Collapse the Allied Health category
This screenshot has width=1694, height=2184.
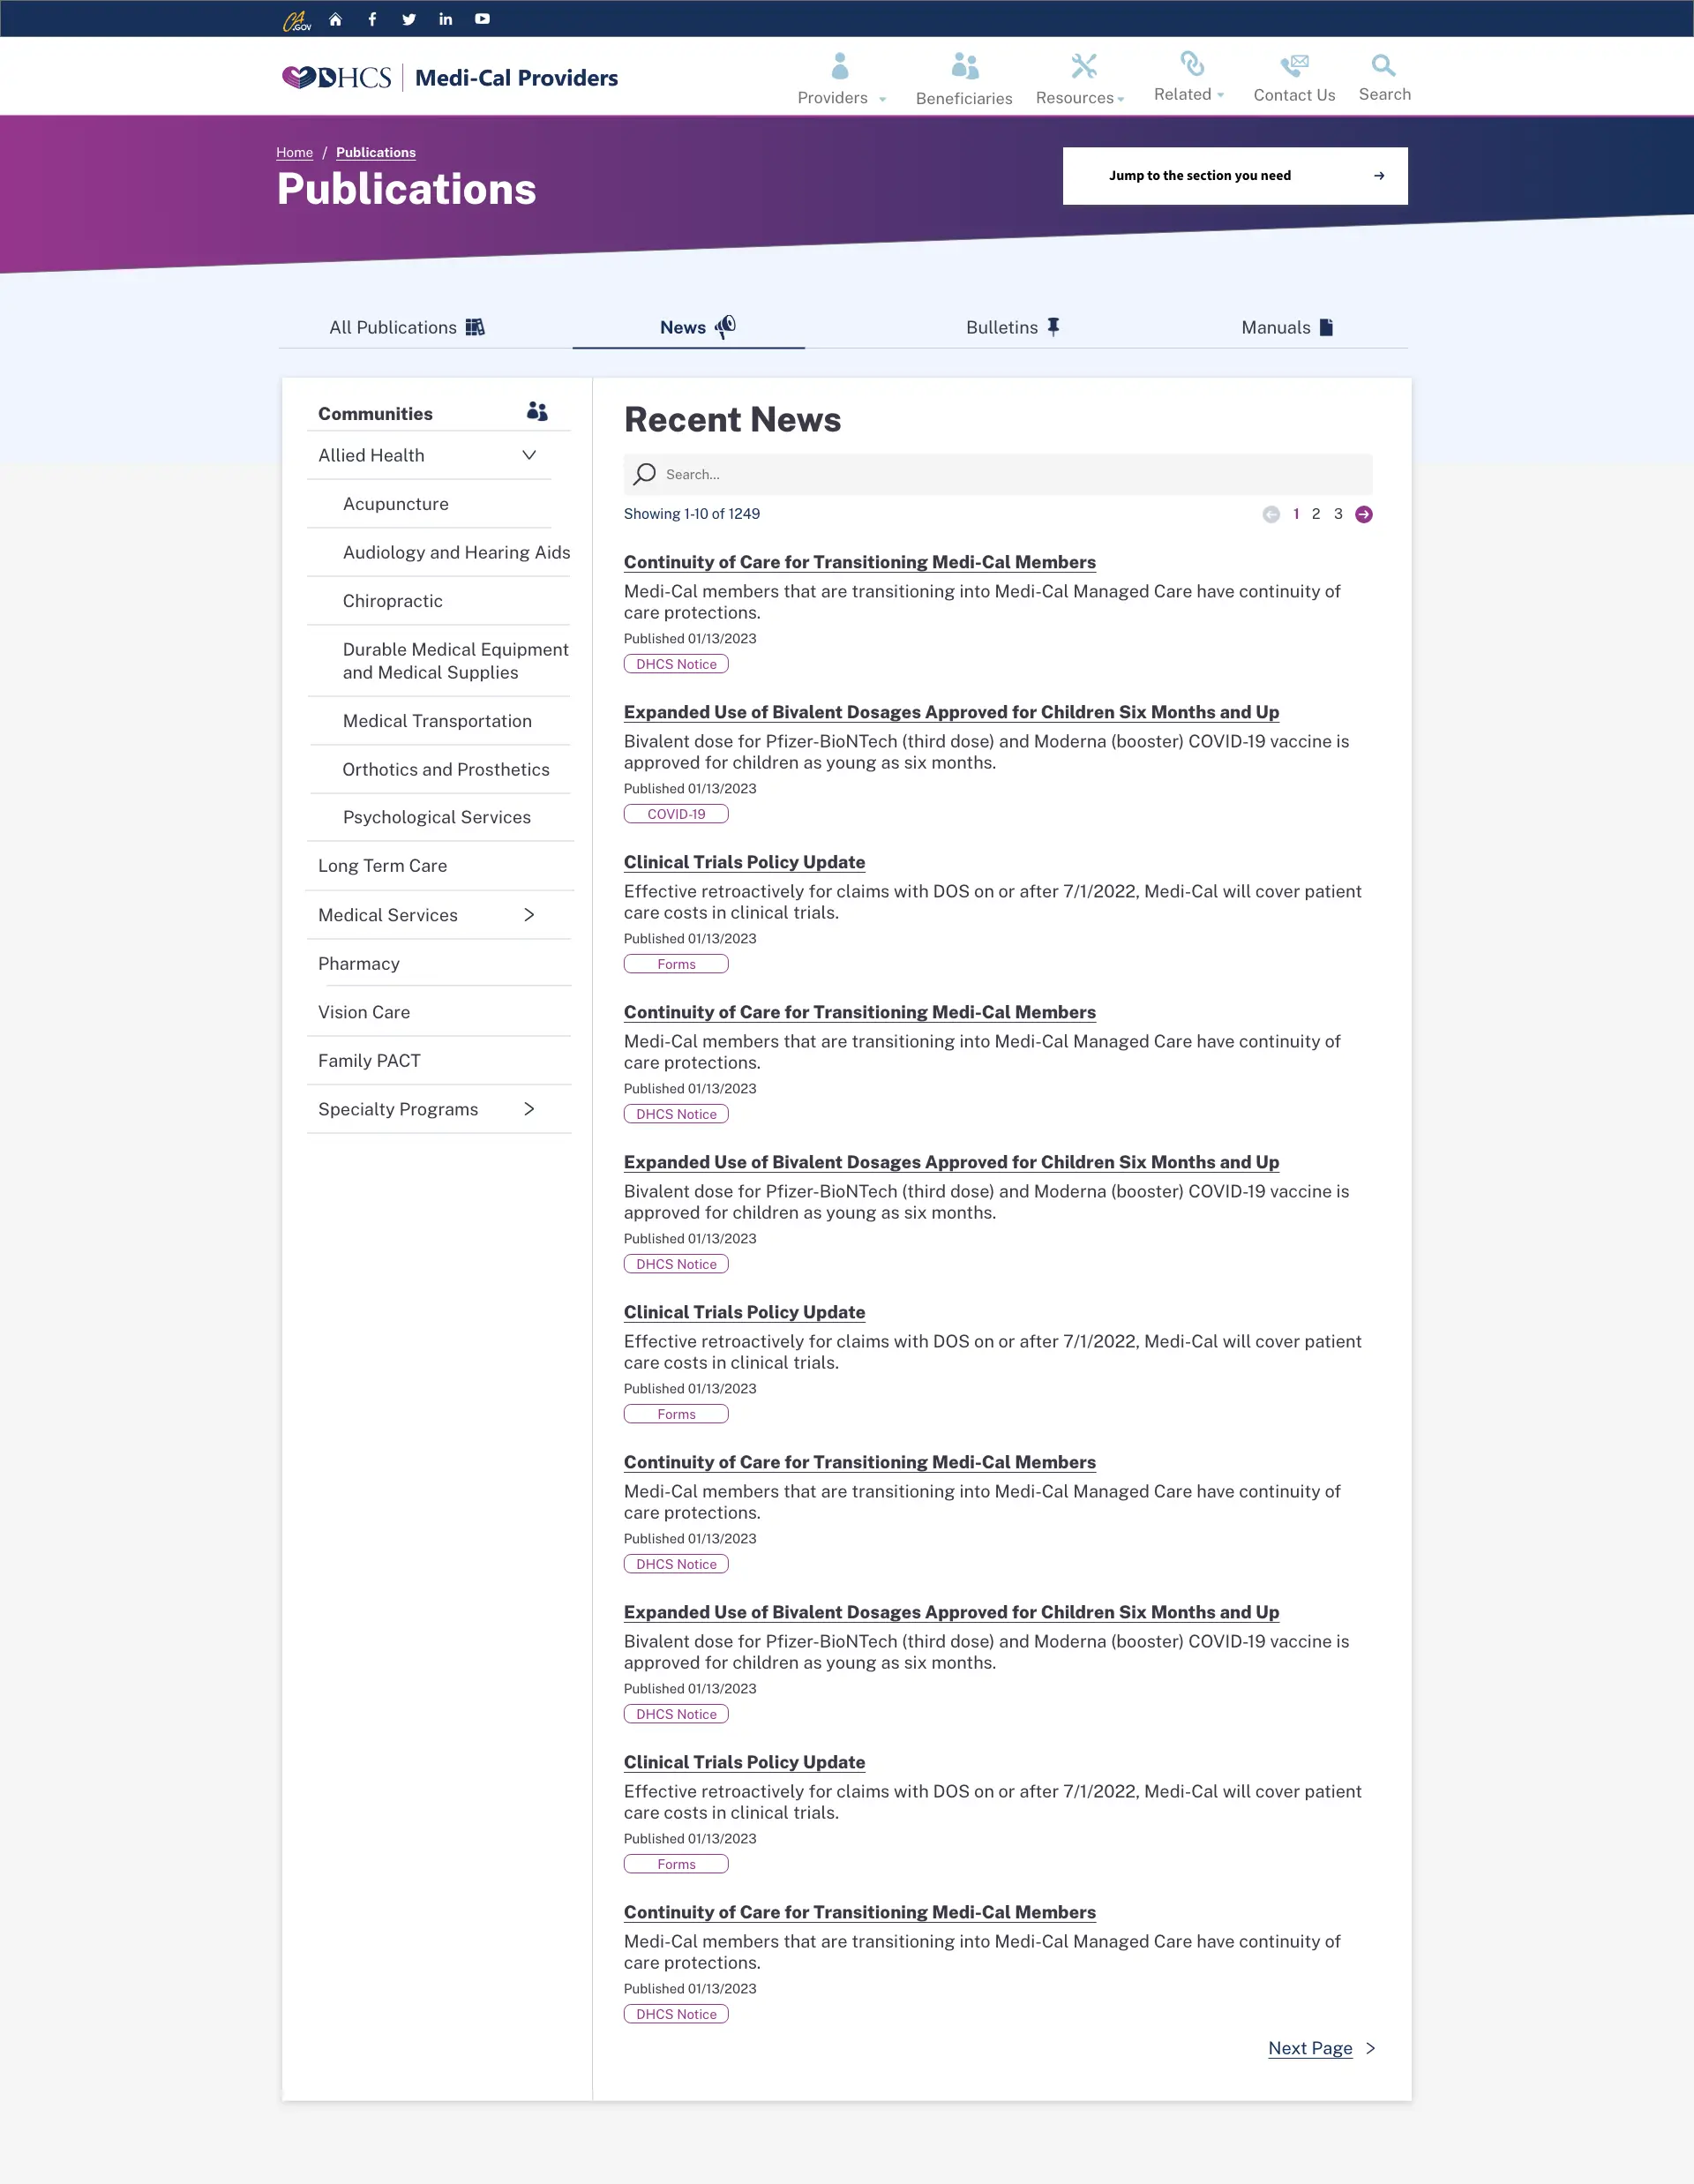(x=529, y=455)
